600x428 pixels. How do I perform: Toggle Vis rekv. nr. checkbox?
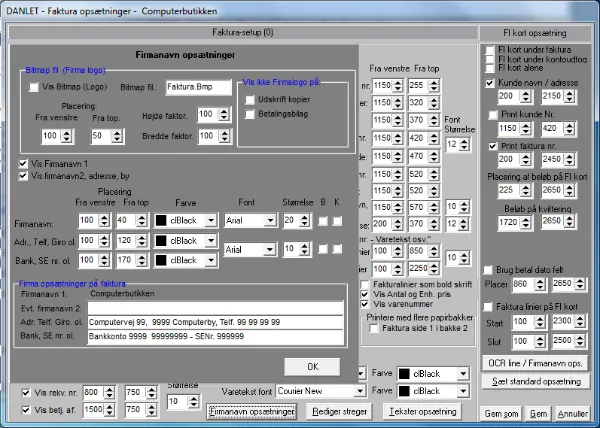click(26, 393)
